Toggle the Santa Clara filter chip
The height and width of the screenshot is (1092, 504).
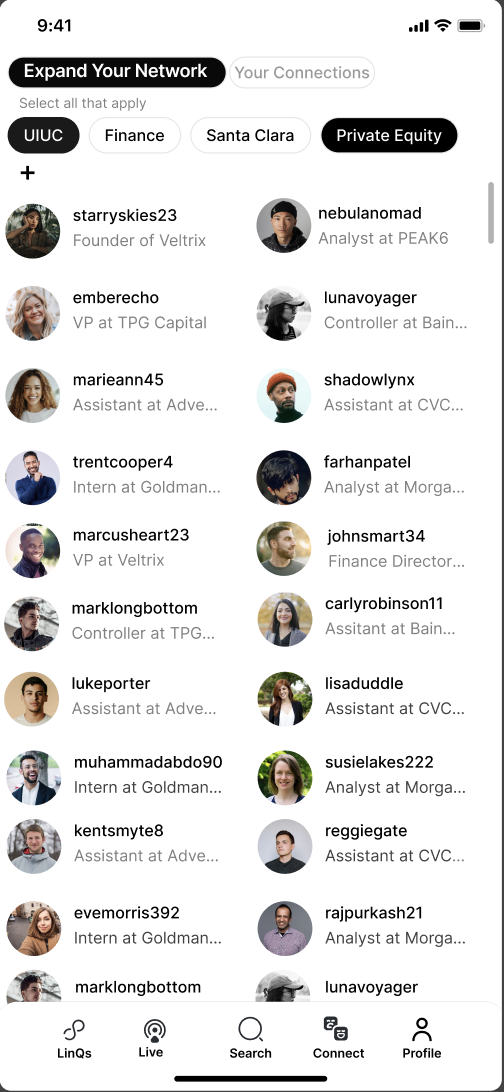[x=250, y=135]
